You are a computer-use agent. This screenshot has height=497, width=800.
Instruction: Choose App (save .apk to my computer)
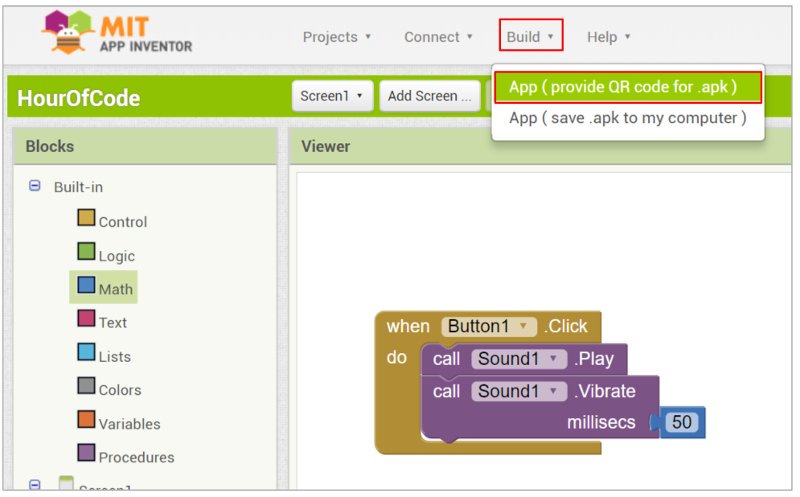(x=628, y=118)
